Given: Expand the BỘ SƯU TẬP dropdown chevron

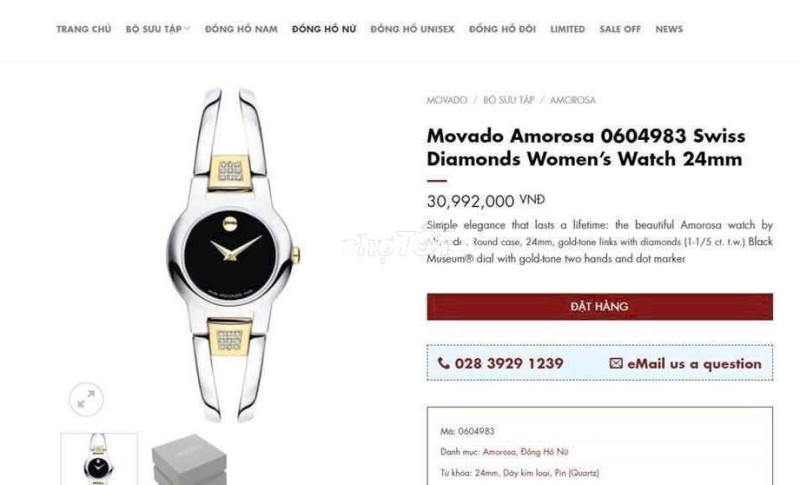Looking at the screenshot, I should (187, 29).
